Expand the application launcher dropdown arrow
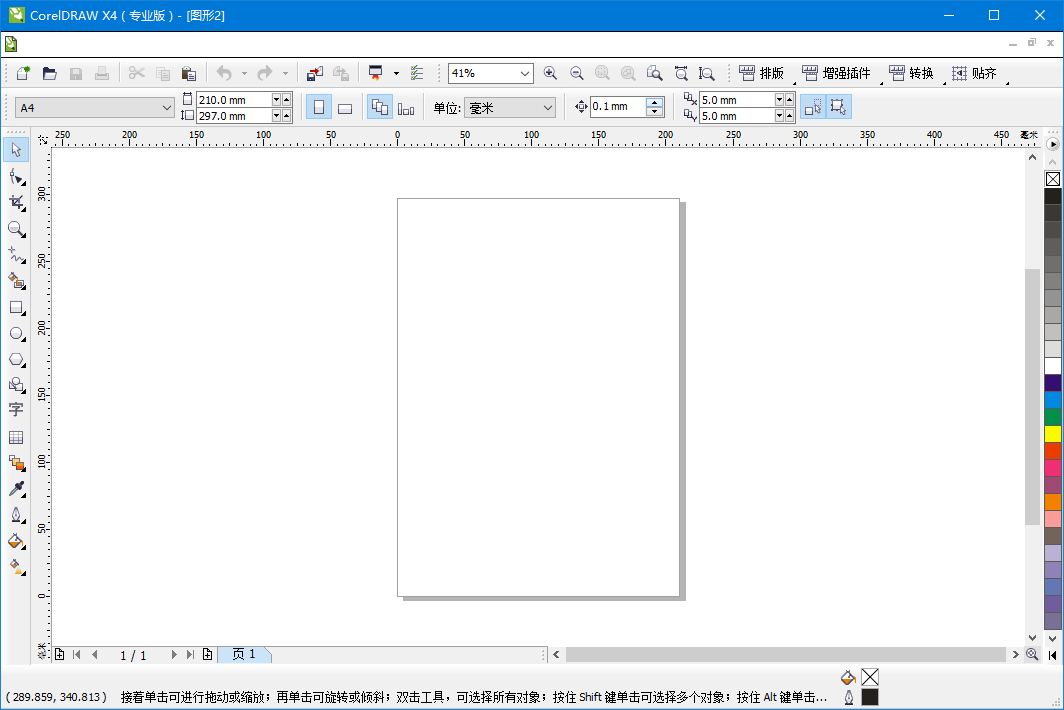This screenshot has width=1064, height=710. pos(396,73)
